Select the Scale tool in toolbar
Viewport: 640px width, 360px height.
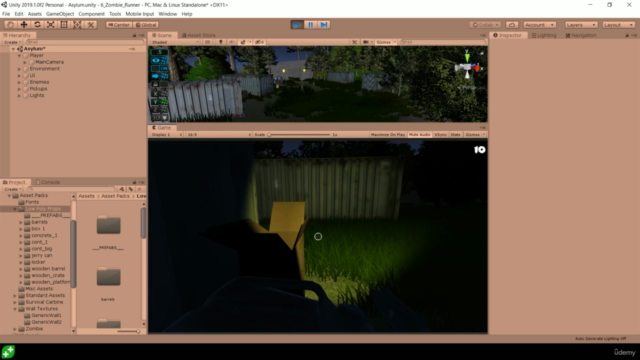[x=51, y=25]
